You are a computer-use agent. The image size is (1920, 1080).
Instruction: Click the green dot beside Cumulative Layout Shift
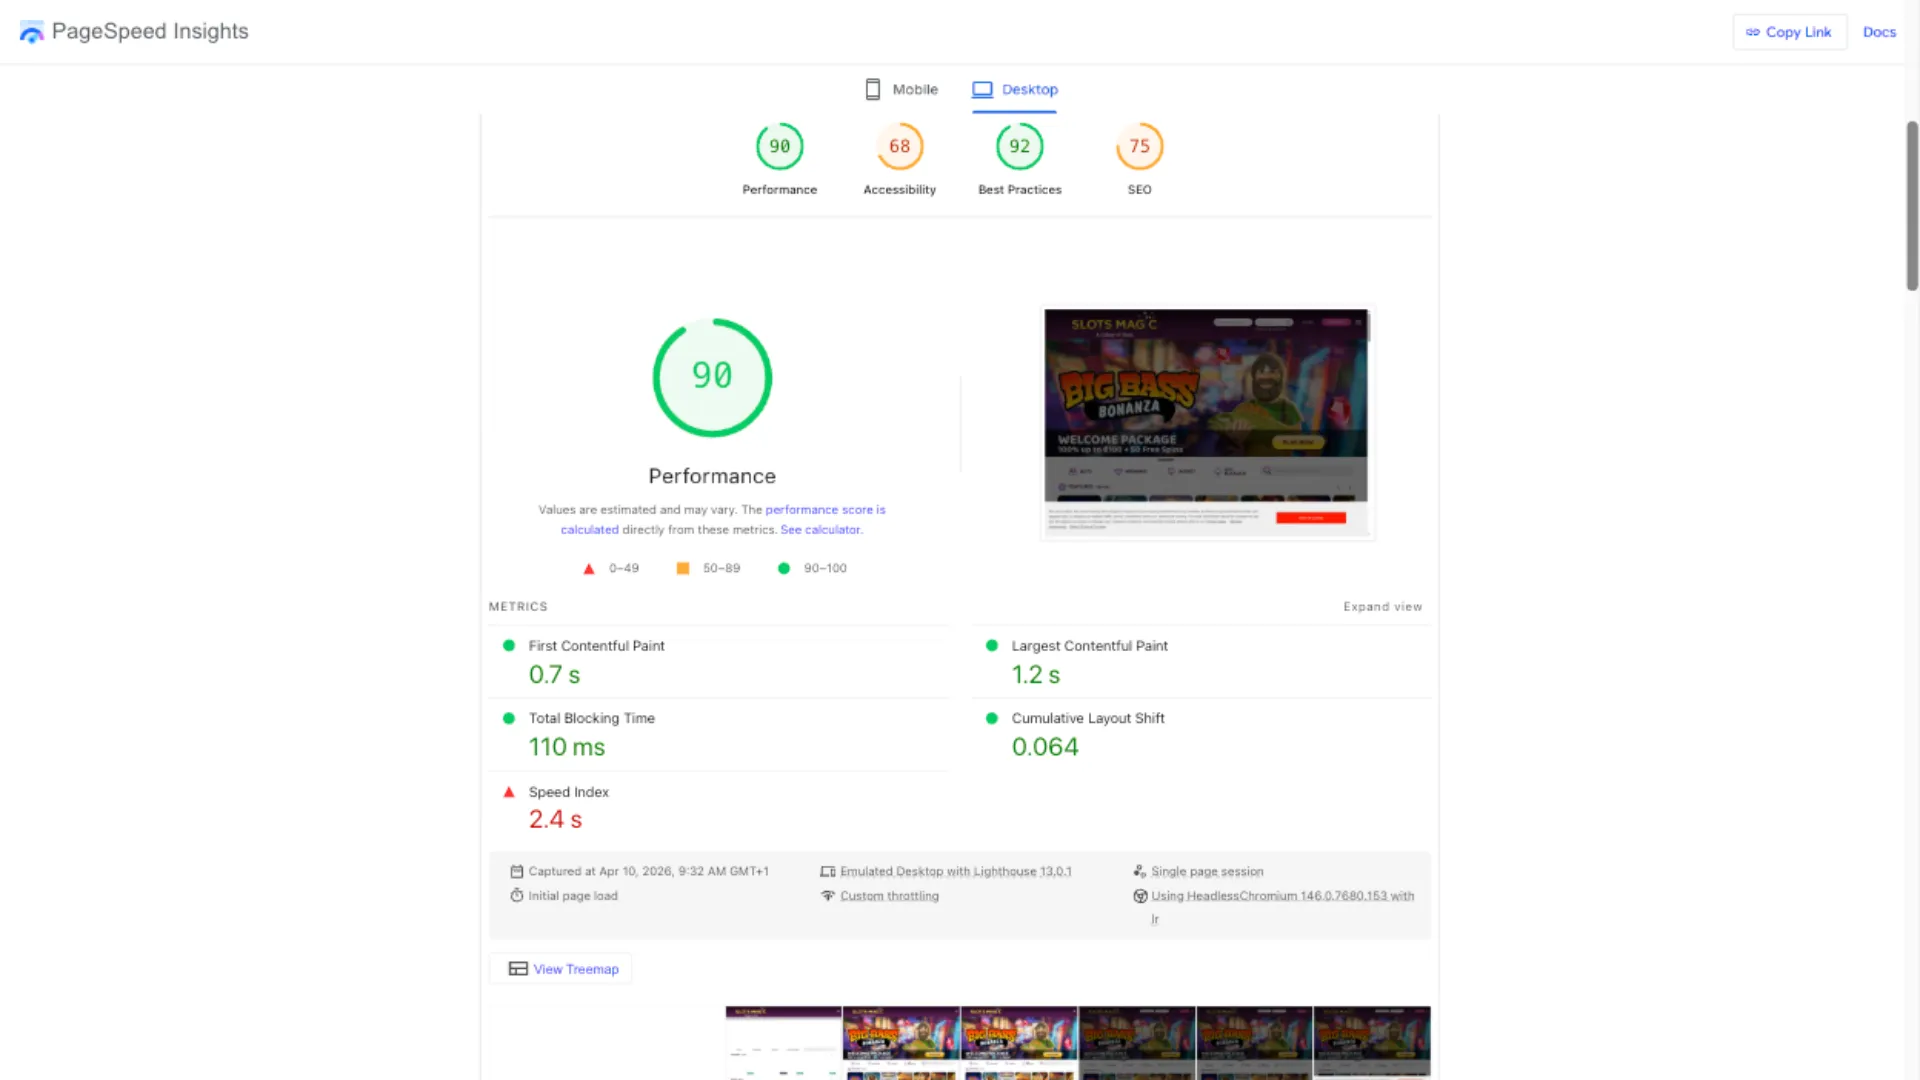(x=992, y=718)
